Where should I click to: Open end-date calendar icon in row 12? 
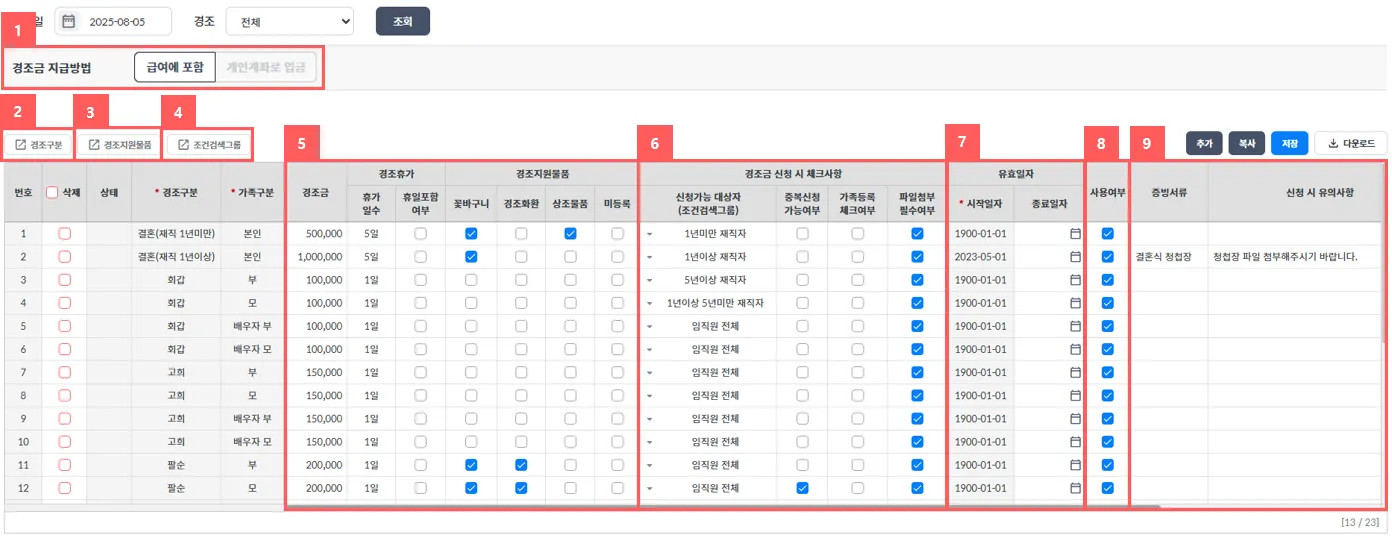click(1076, 488)
